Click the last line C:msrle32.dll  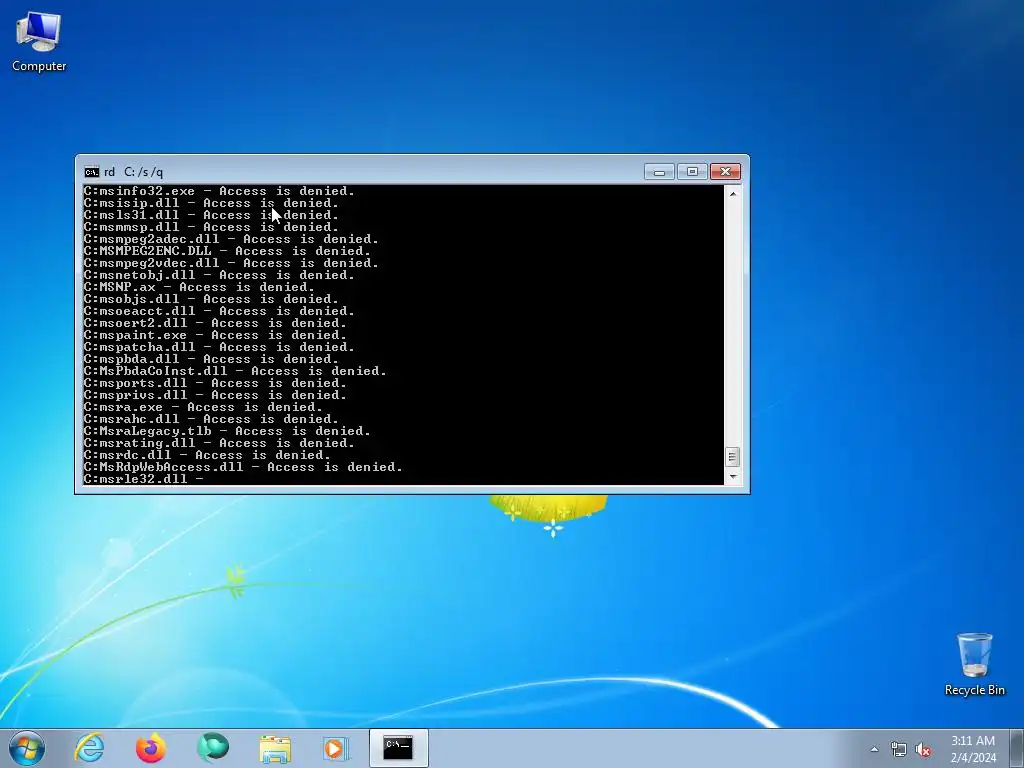click(x=144, y=479)
